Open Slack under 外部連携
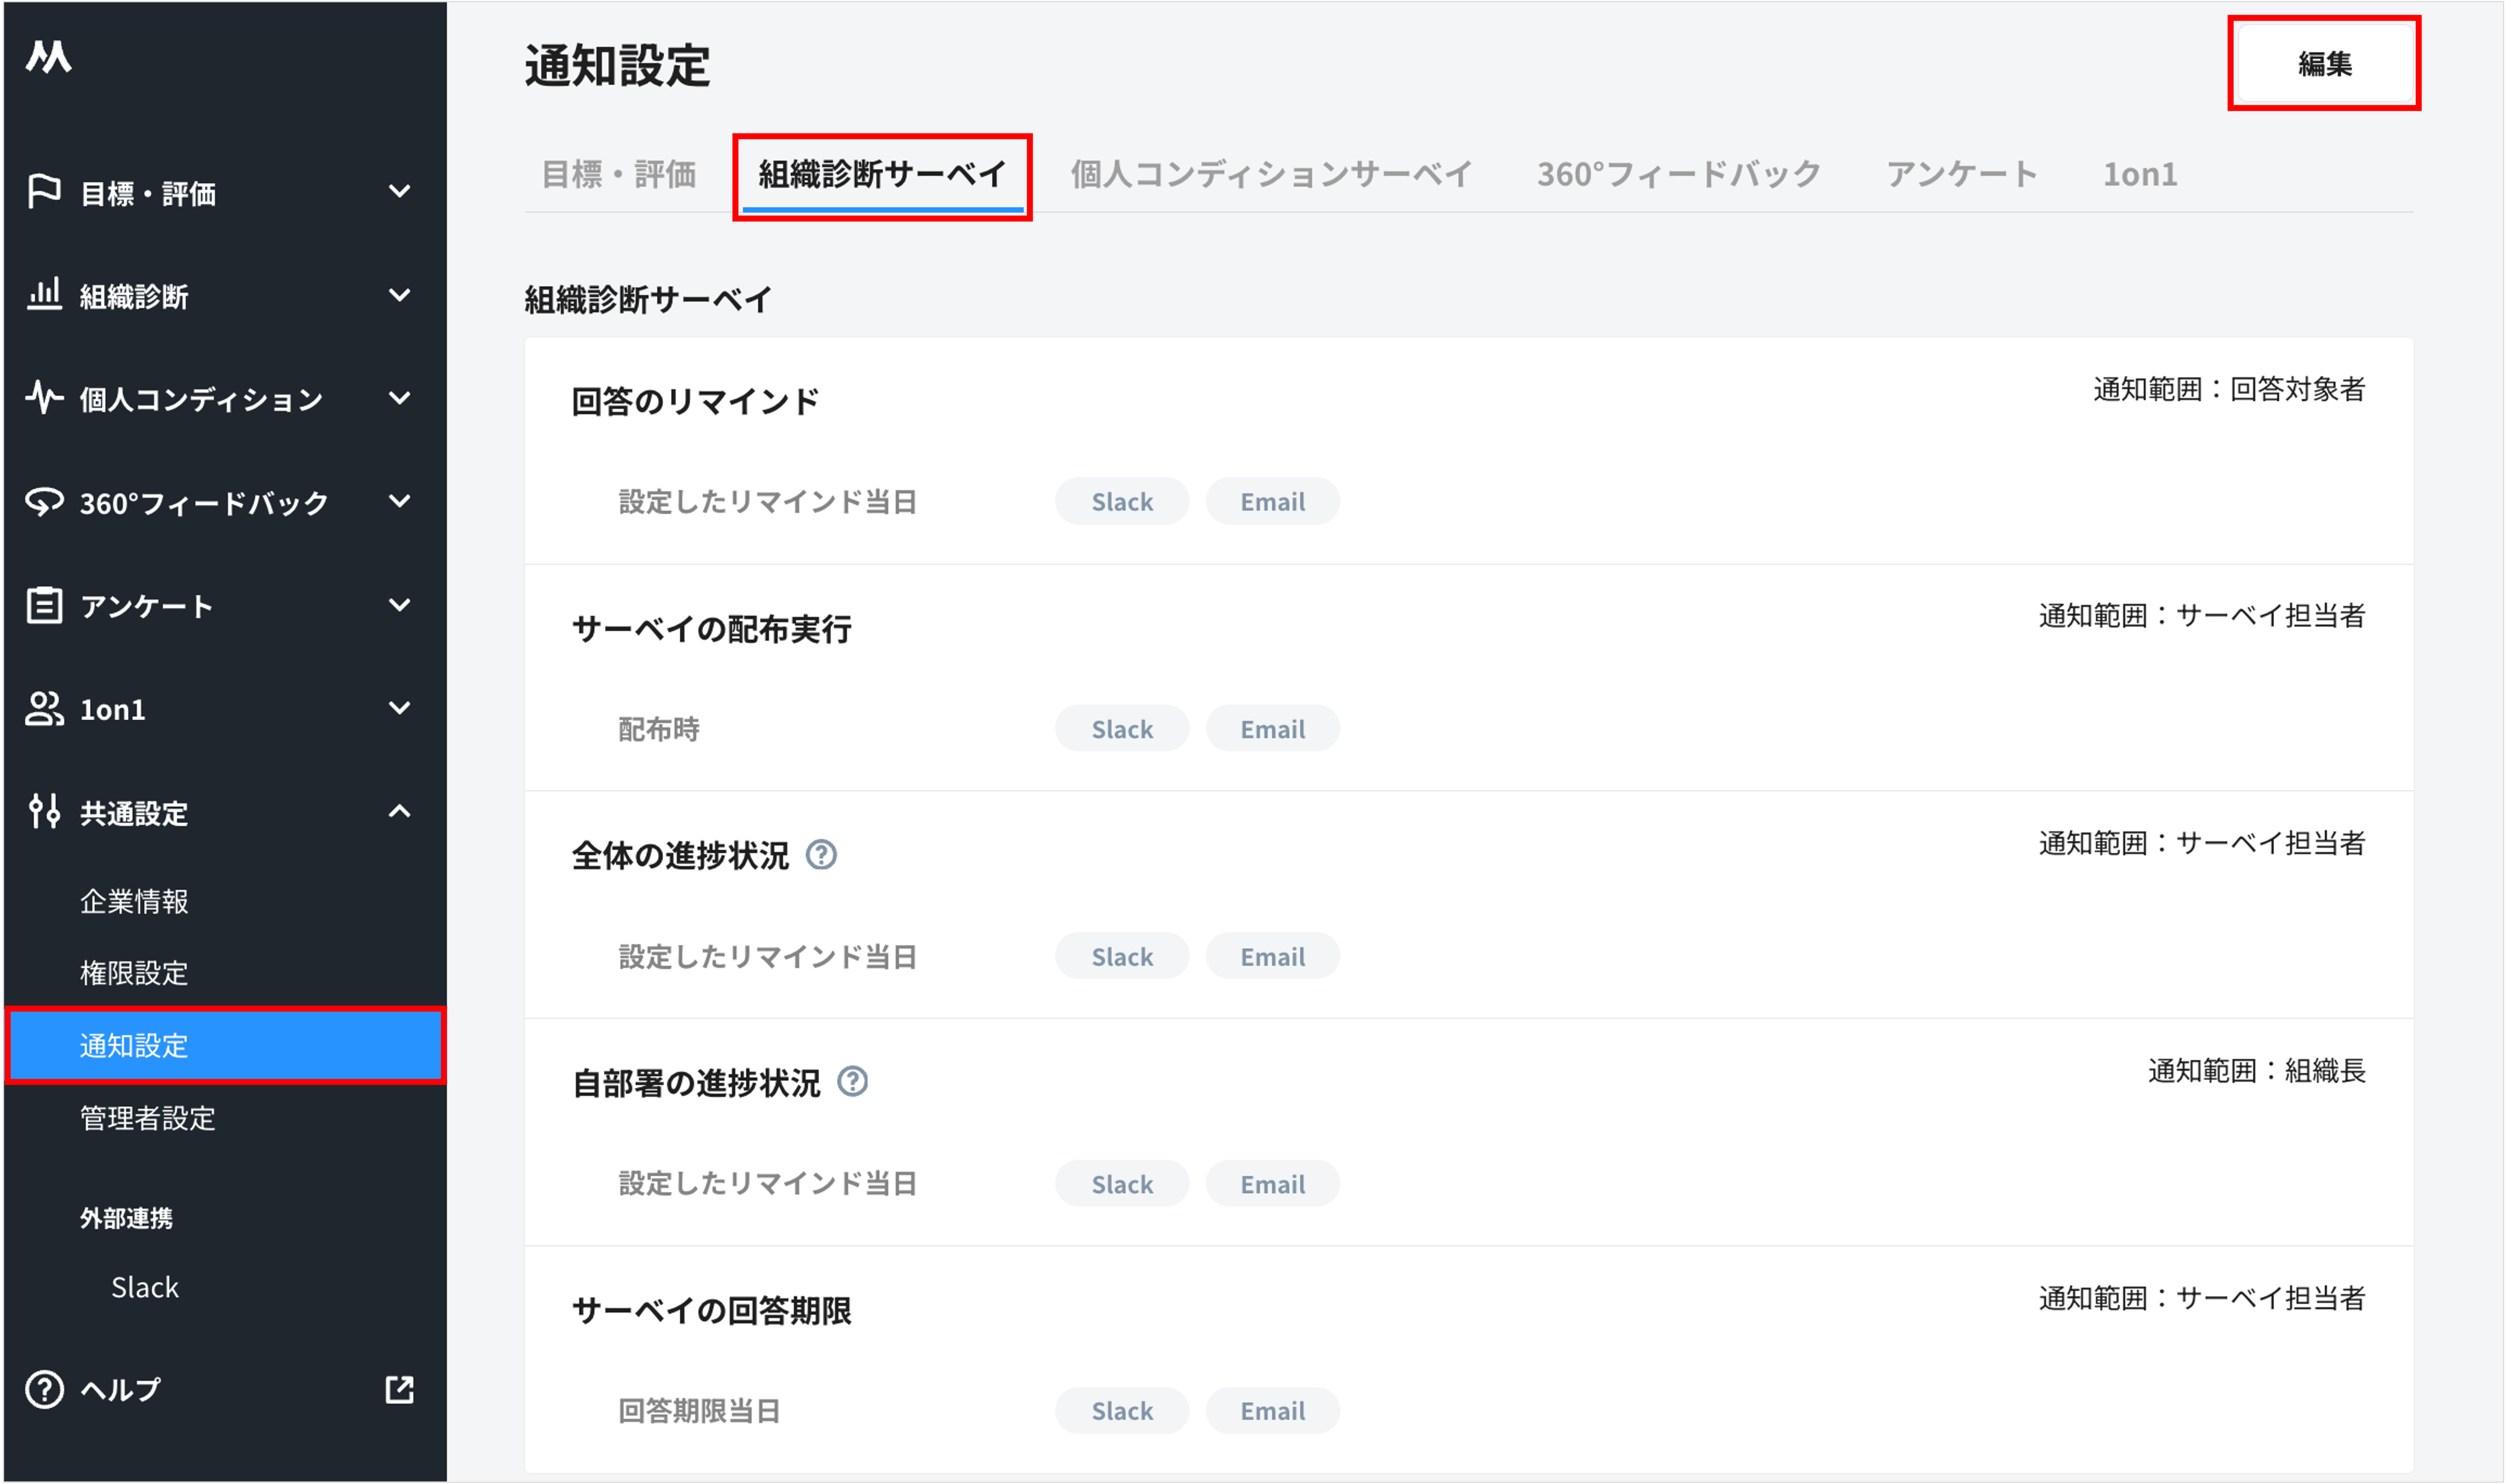The width and height of the screenshot is (2506, 1484). pos(144,1287)
